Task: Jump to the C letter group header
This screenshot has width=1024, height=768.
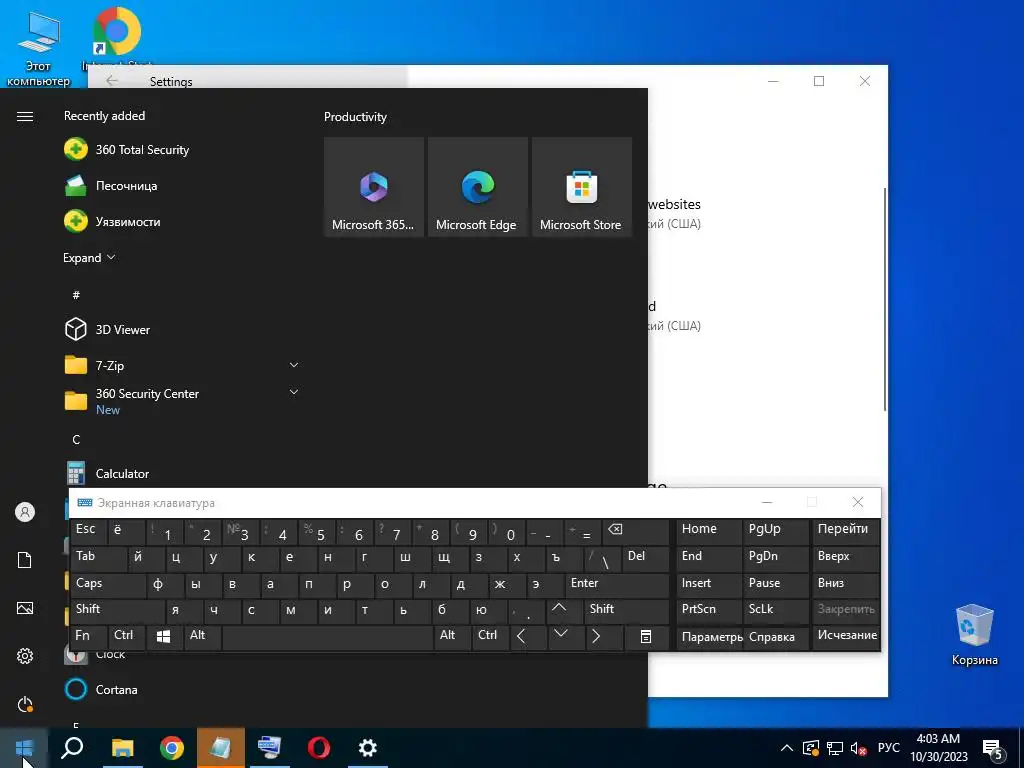Action: 76,440
